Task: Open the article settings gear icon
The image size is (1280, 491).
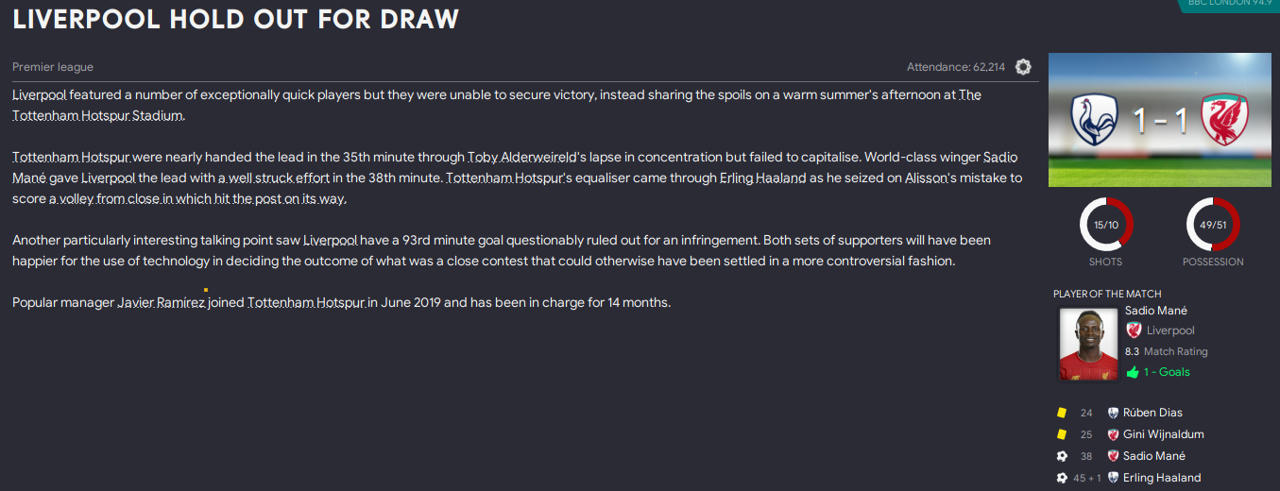Action: (x=1023, y=67)
